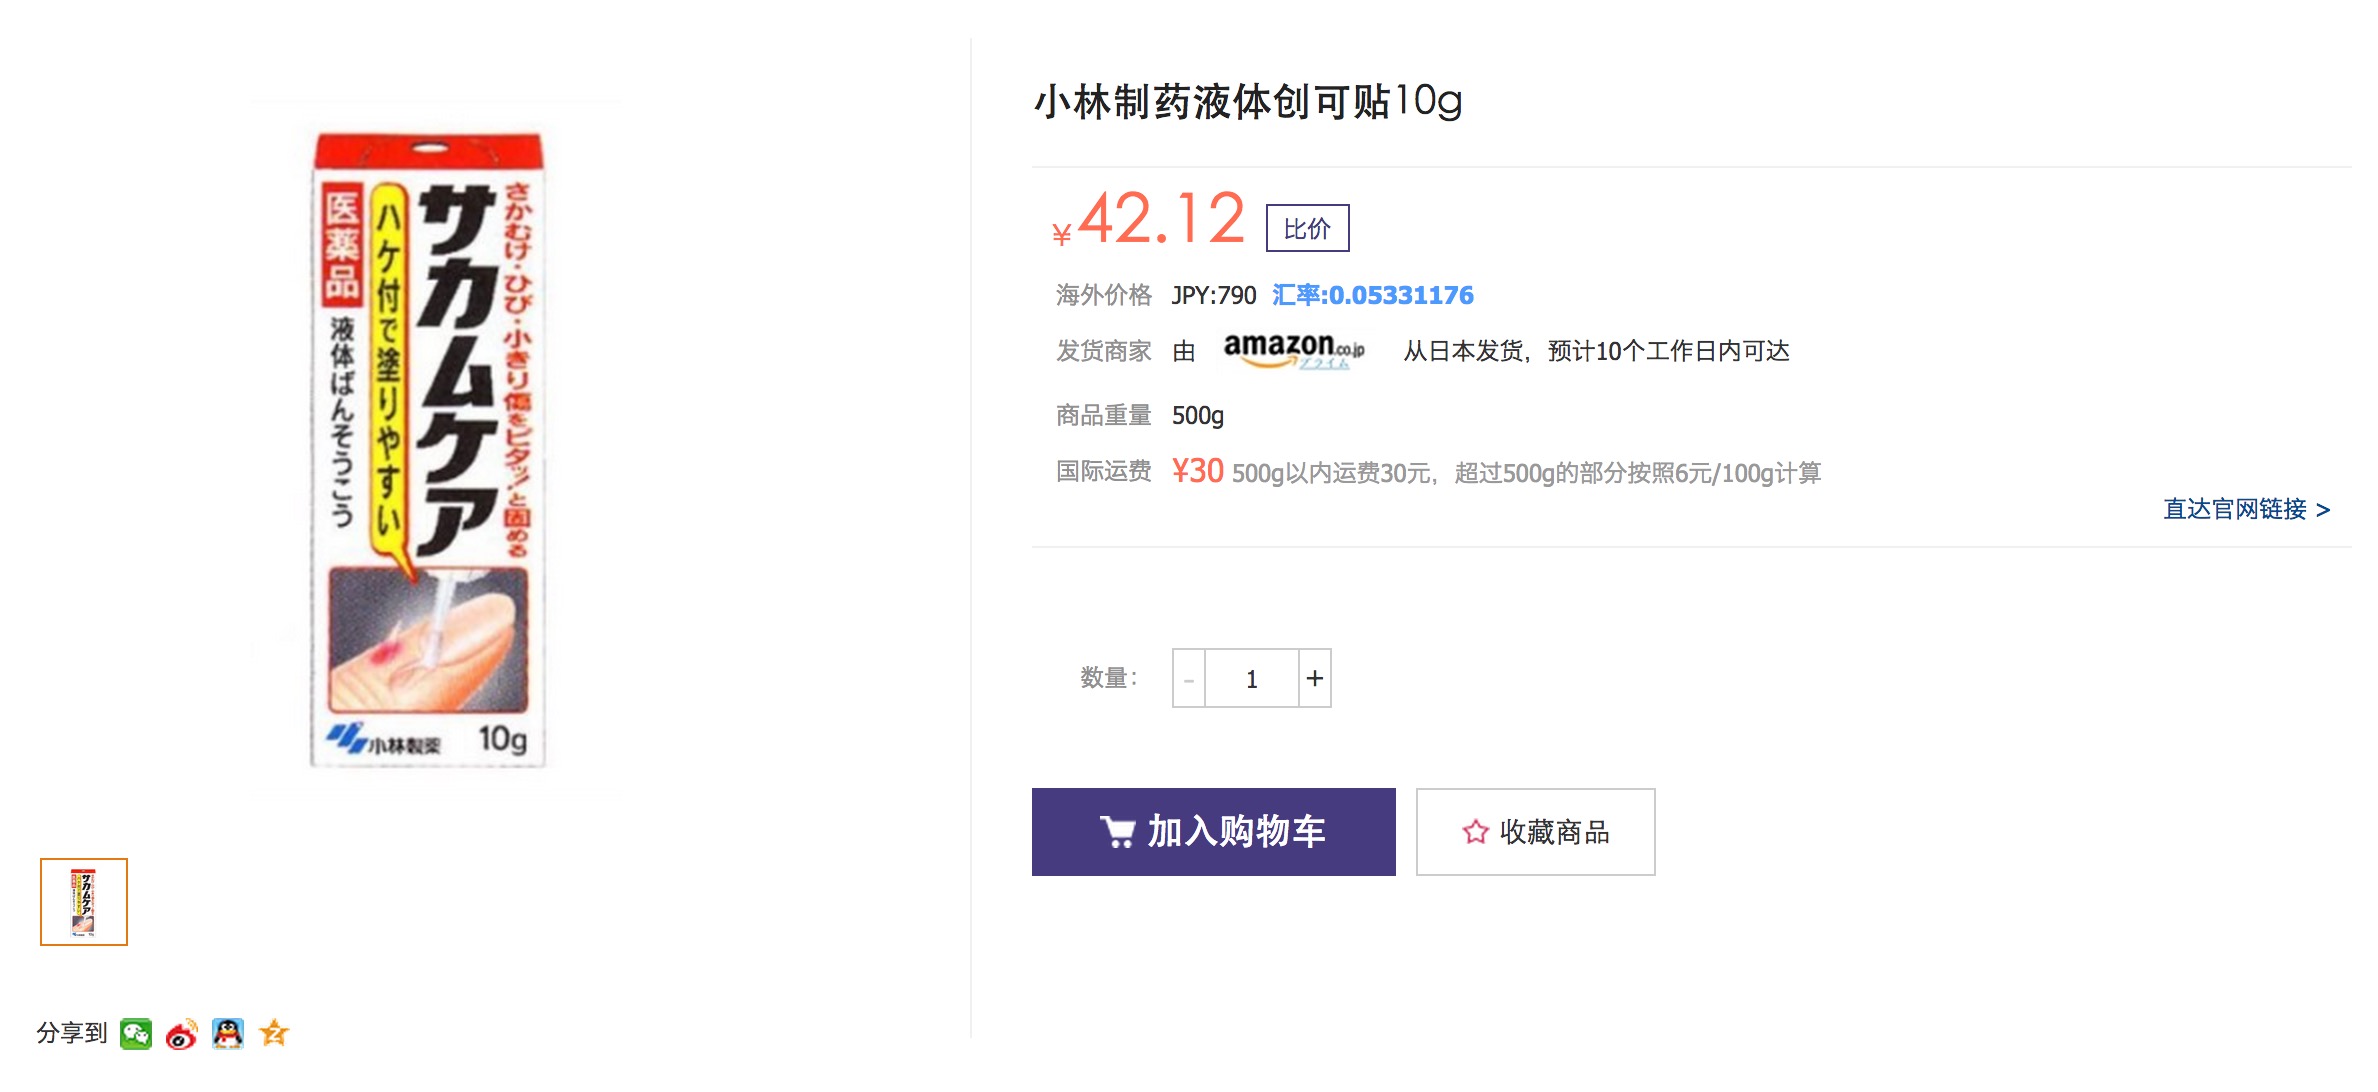Screen dimensions: 2378x1092
Task: Click the ¥30 international shipping fee
Action: coord(1197,471)
